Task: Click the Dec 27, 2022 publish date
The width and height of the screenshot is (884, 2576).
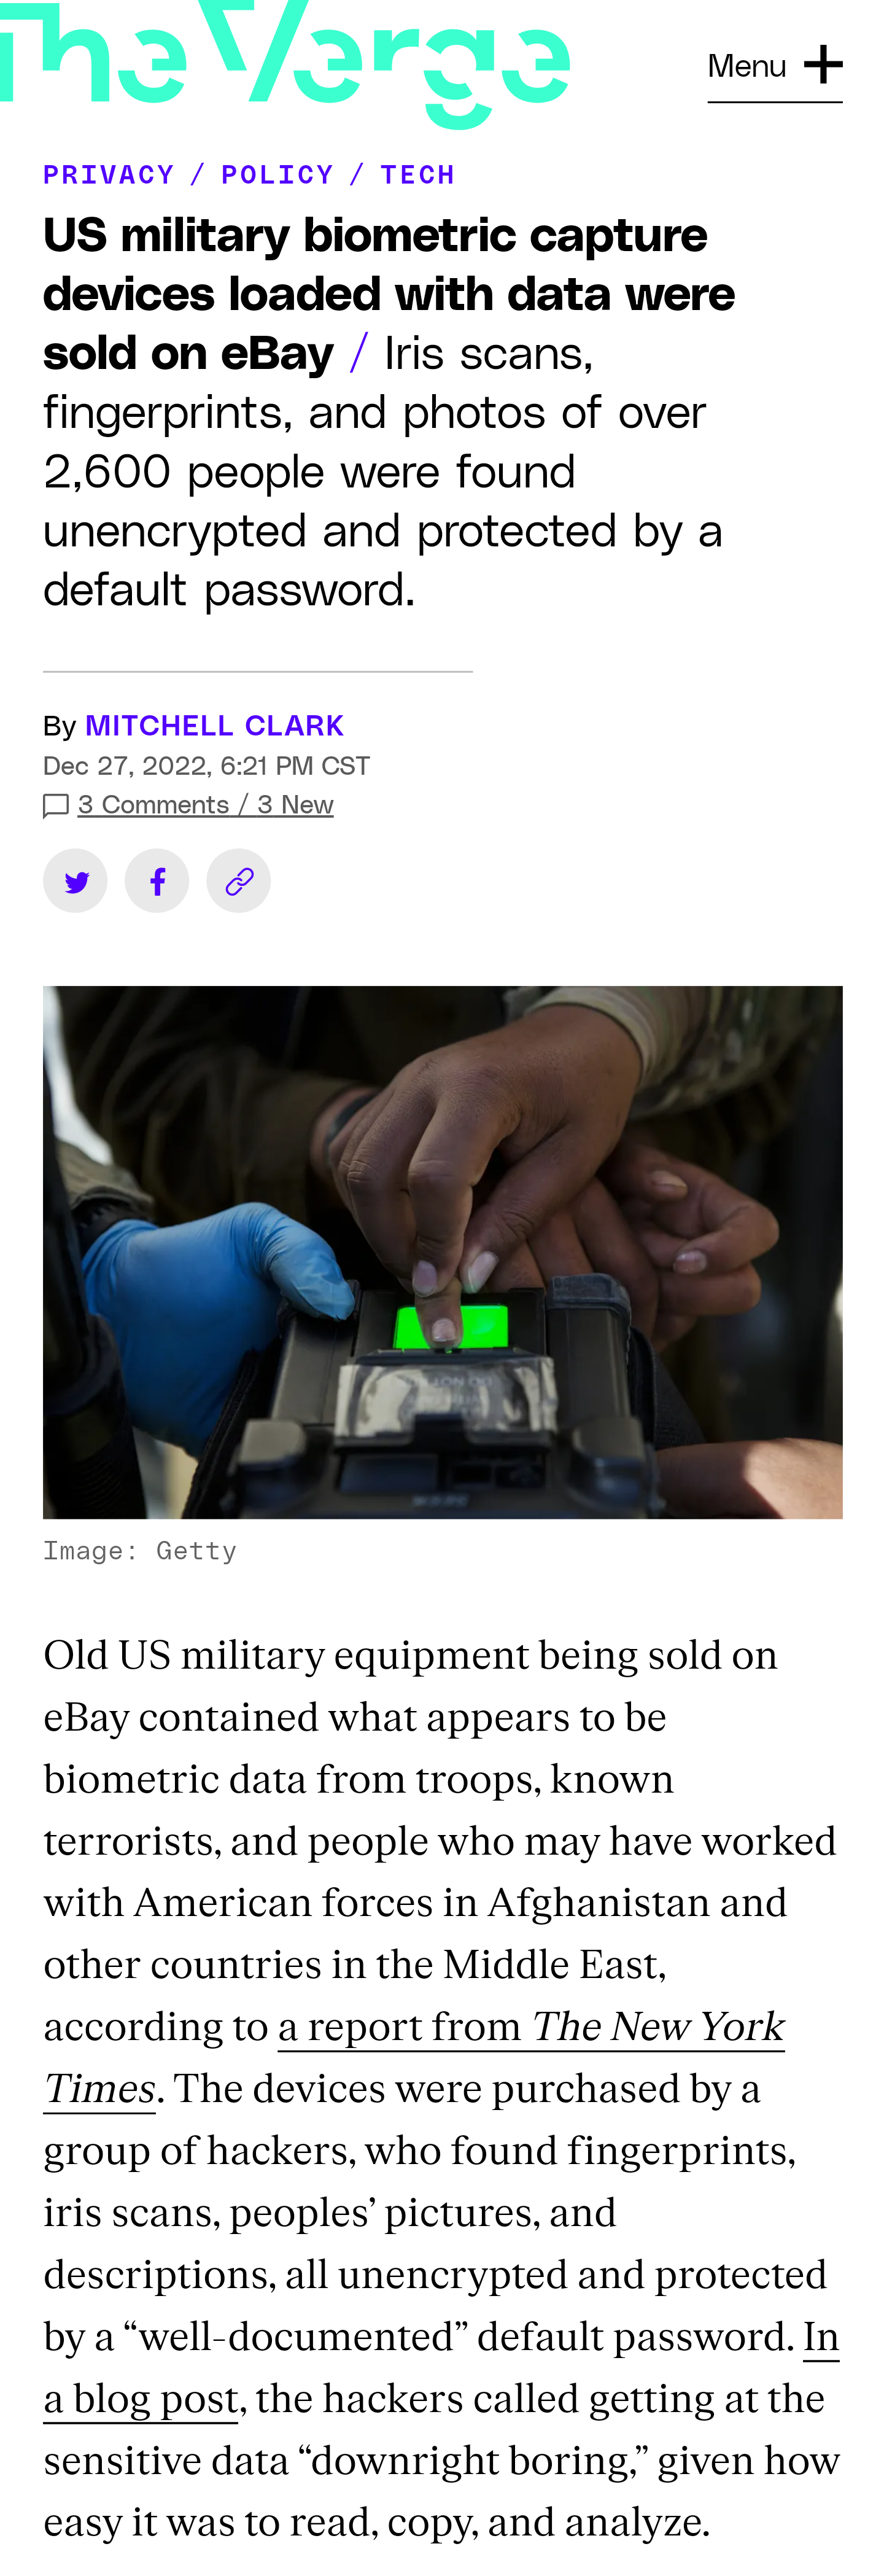Action: (206, 766)
